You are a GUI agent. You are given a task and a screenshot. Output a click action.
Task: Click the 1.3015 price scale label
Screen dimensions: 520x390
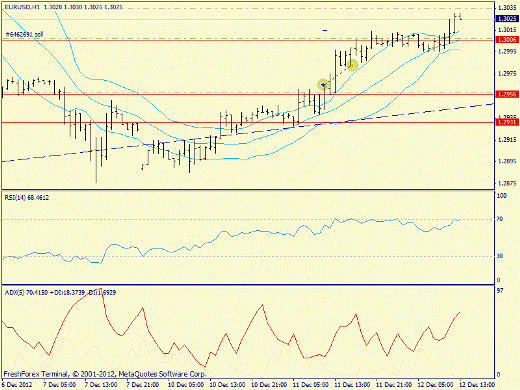508,30
